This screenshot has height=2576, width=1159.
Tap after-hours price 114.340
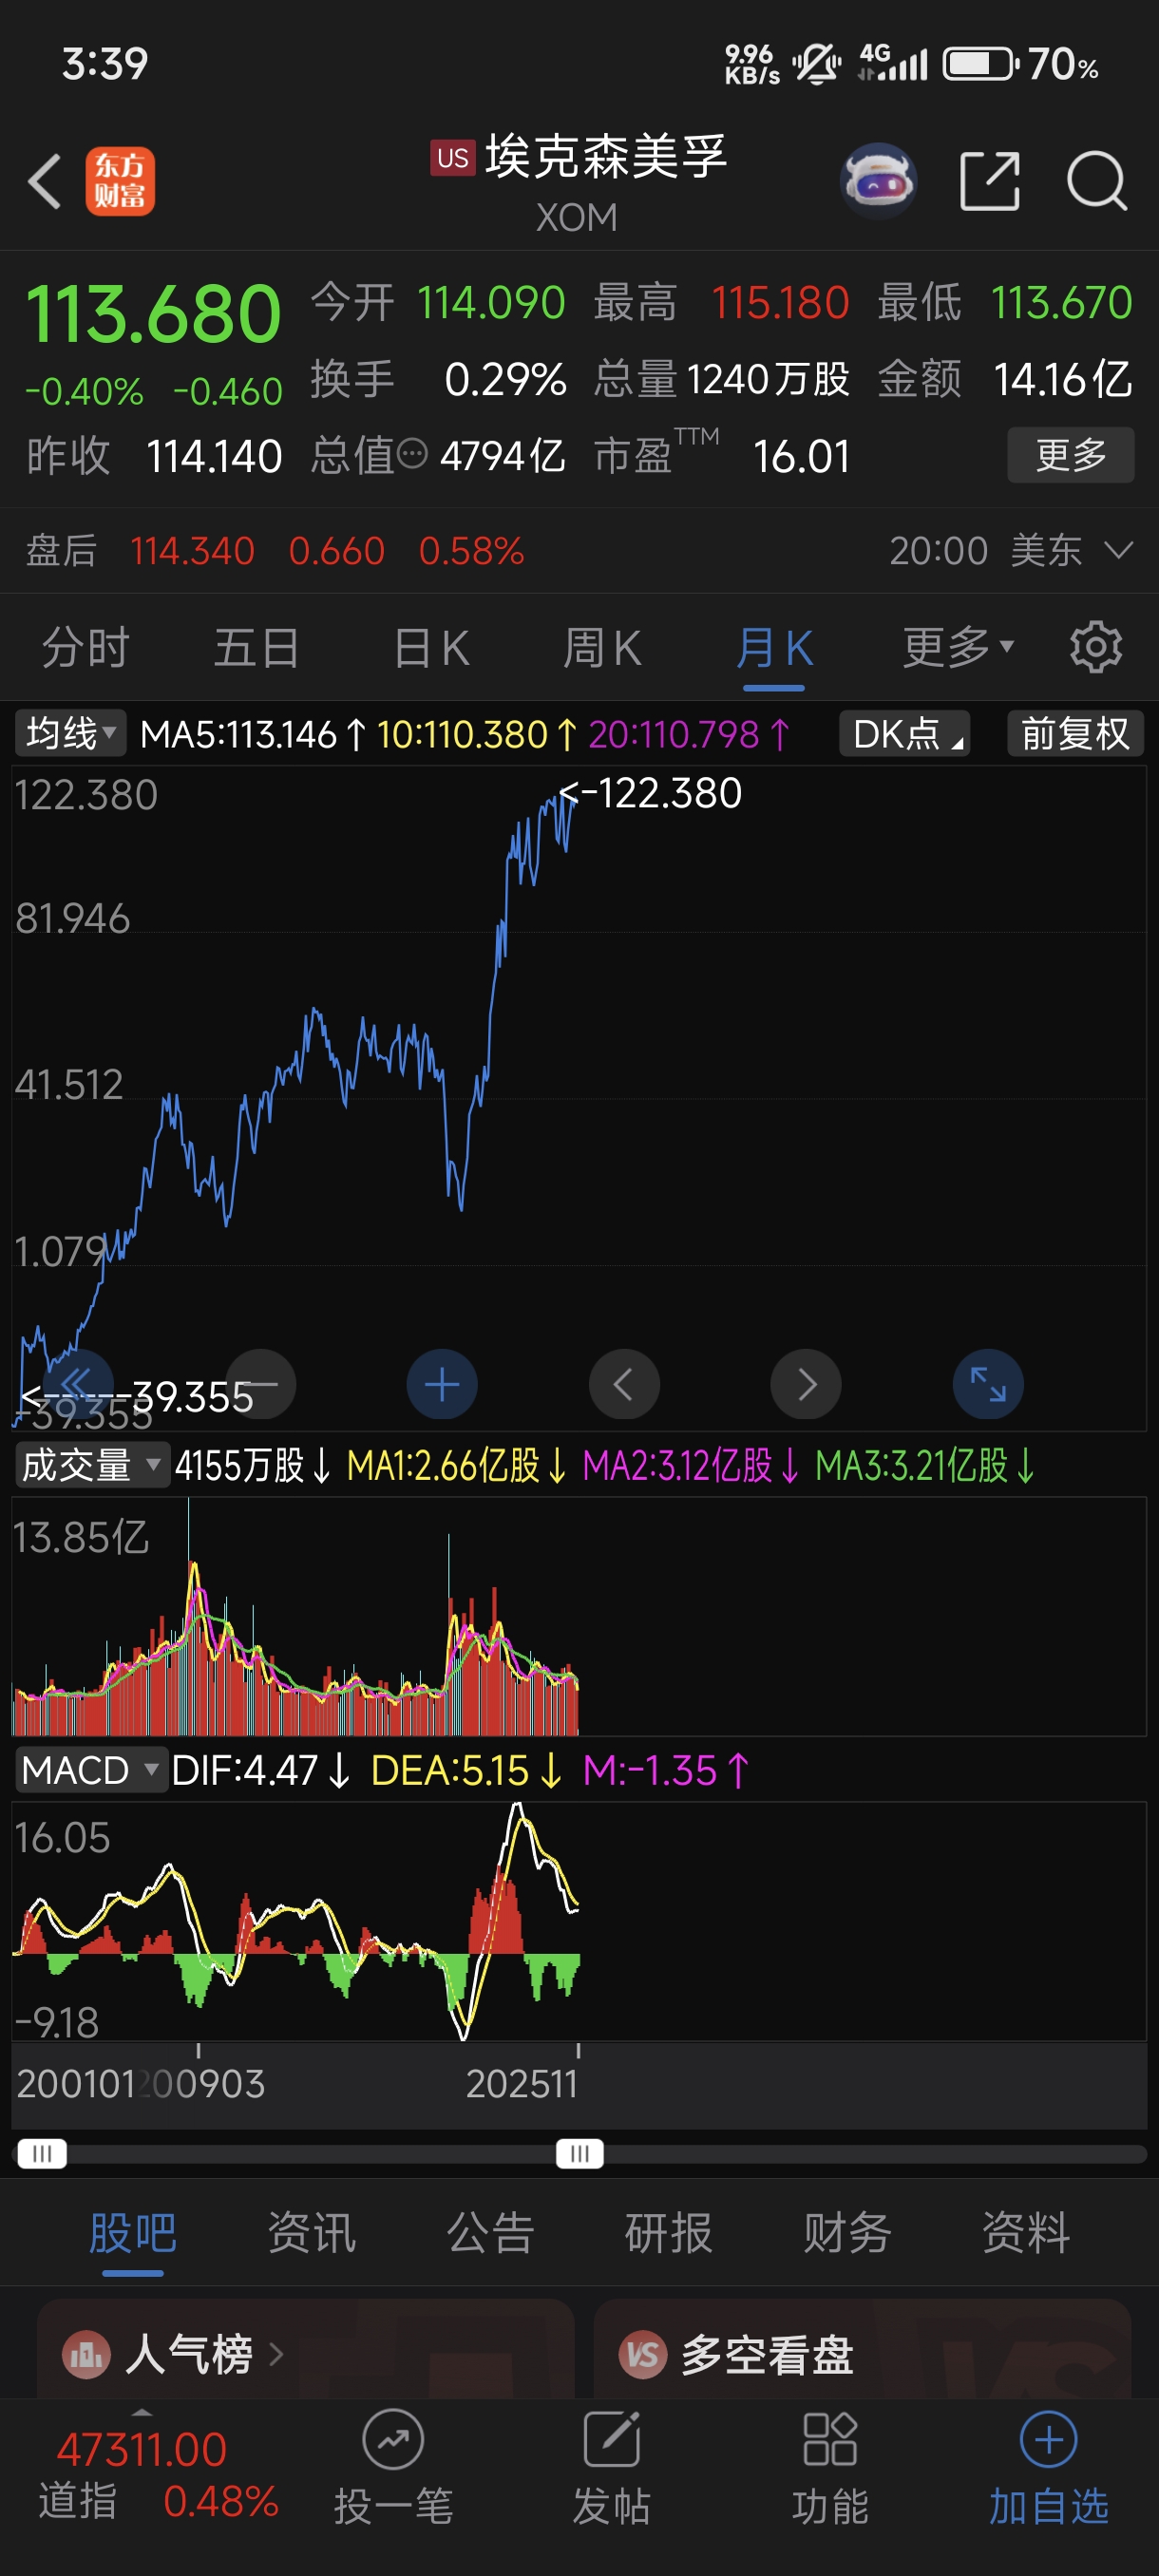point(192,550)
